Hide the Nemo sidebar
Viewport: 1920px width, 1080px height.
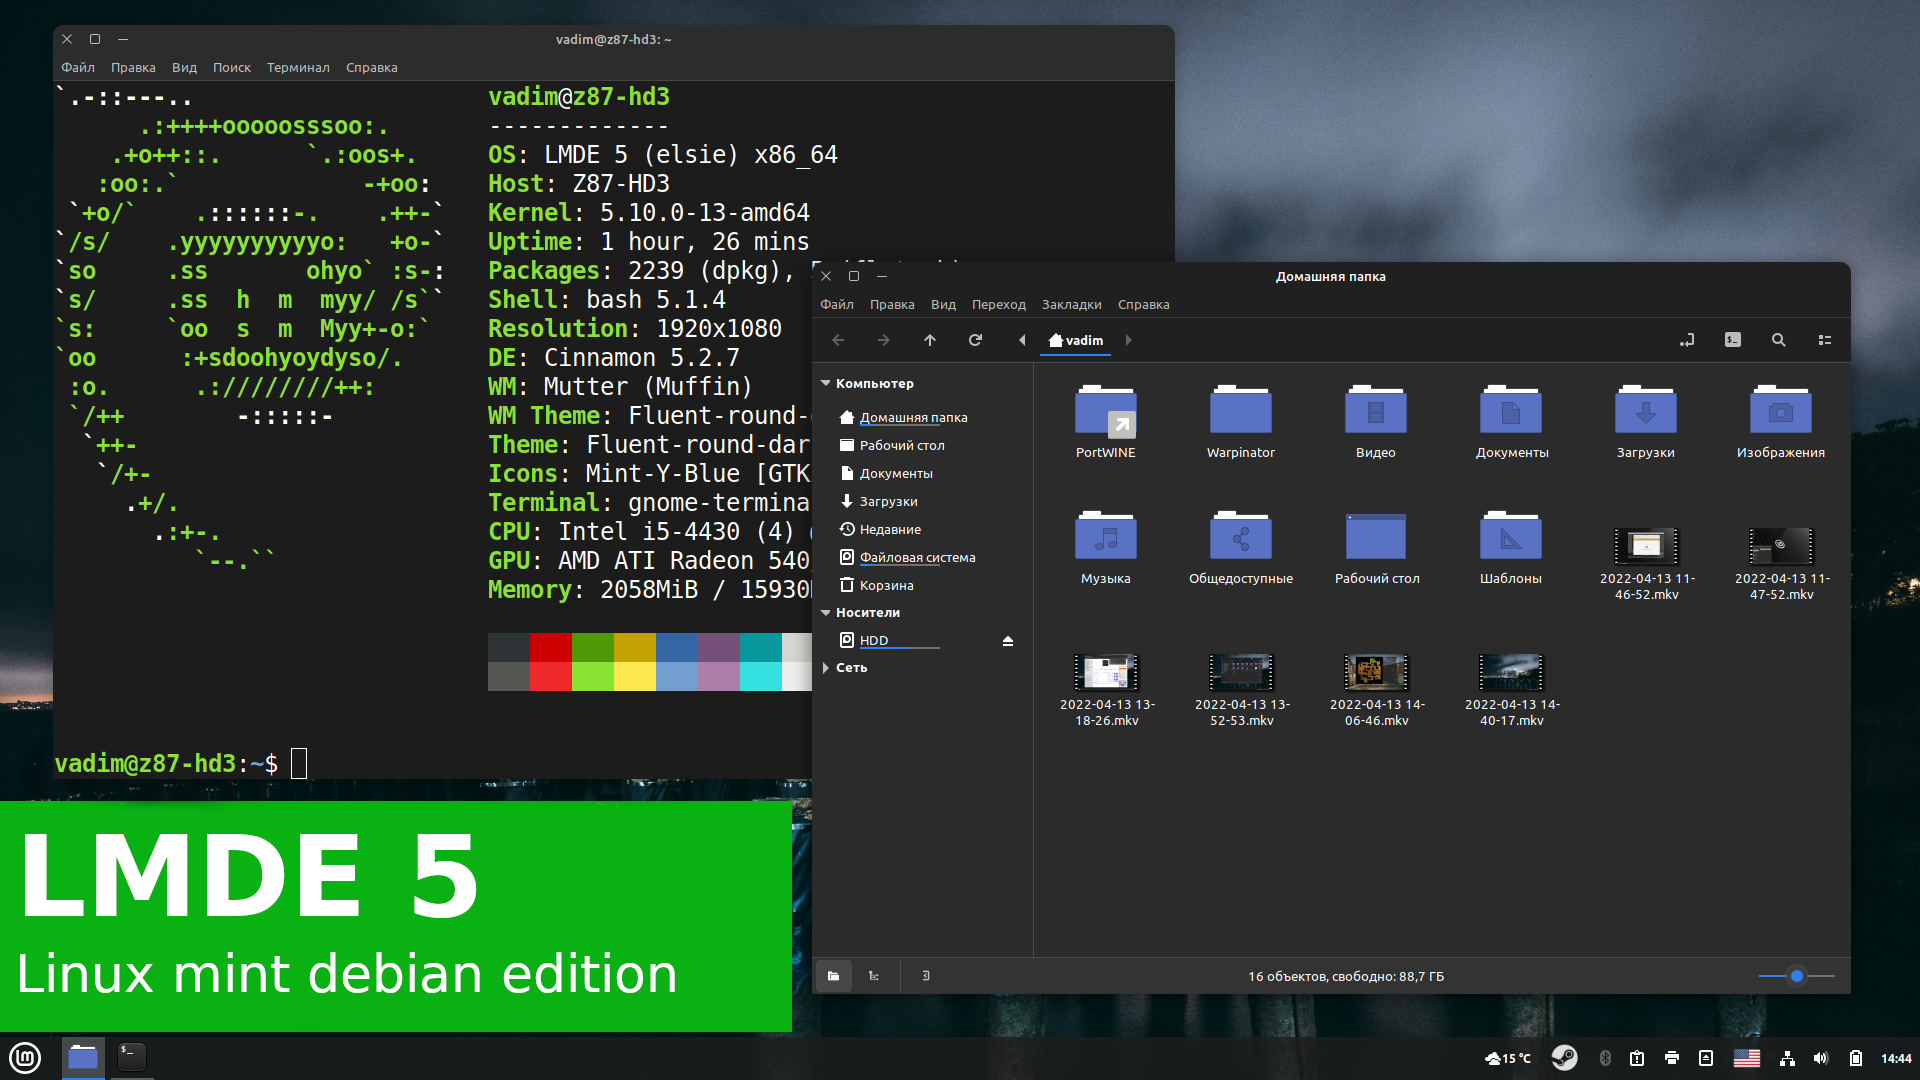[x=925, y=976]
